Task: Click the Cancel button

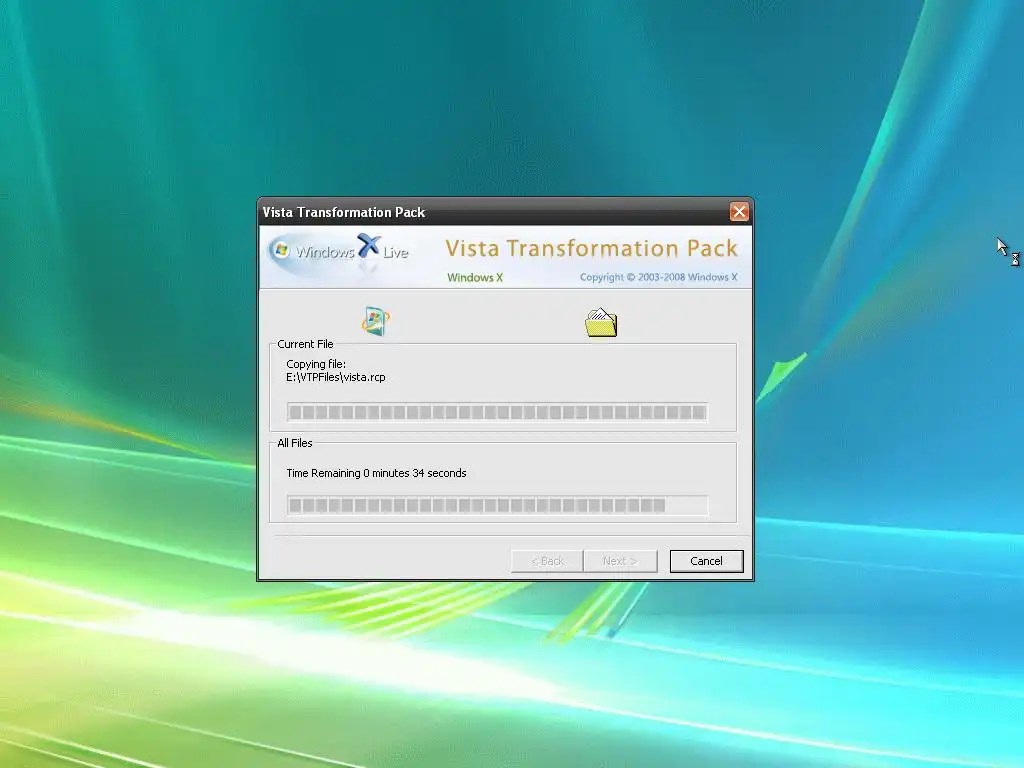Action: (706, 561)
